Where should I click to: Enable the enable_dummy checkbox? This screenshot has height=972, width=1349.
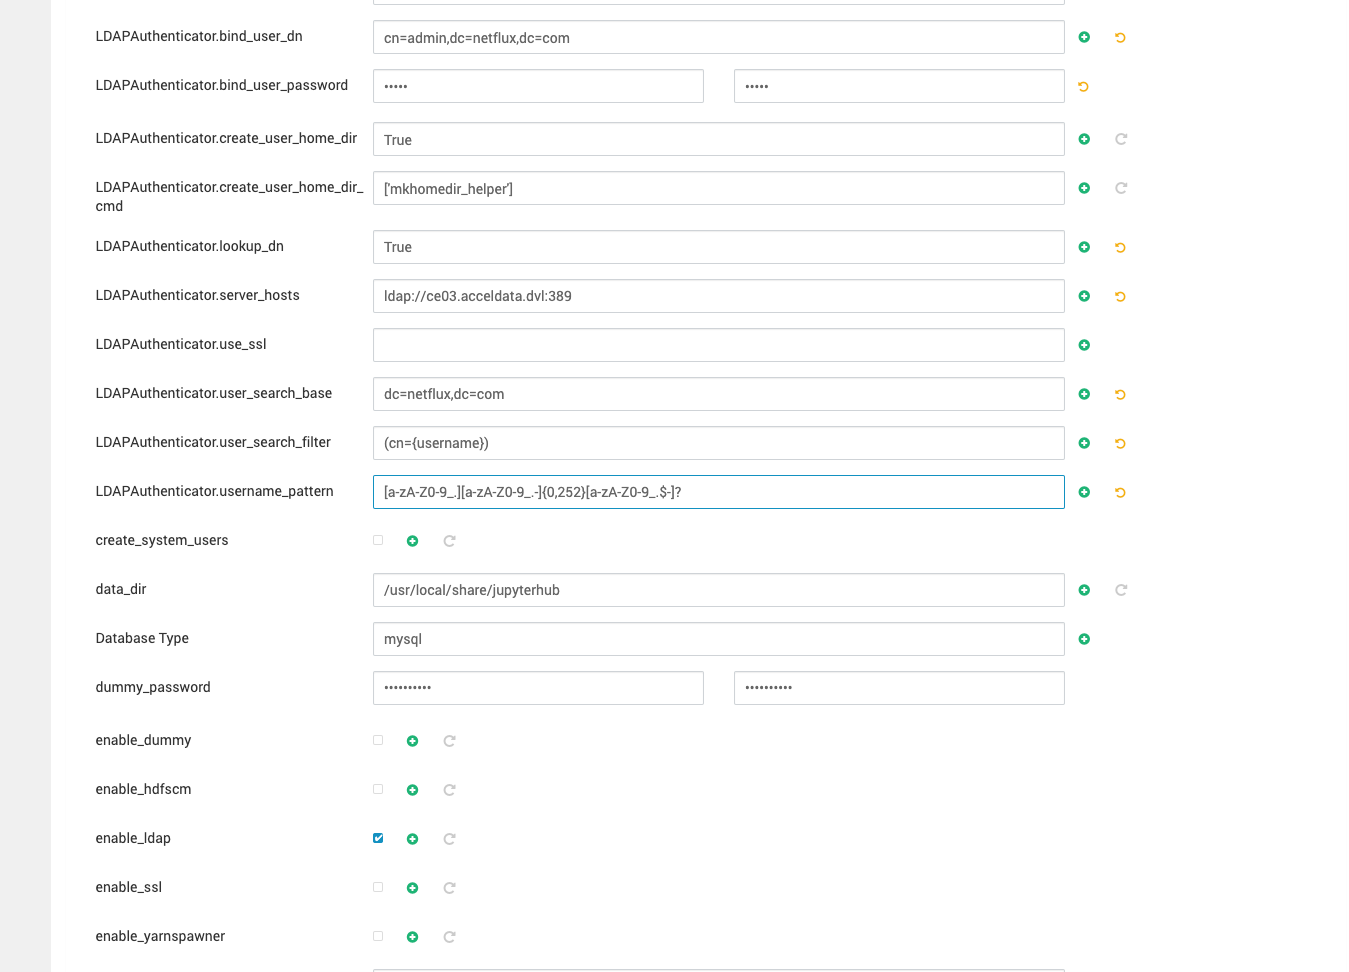378,740
